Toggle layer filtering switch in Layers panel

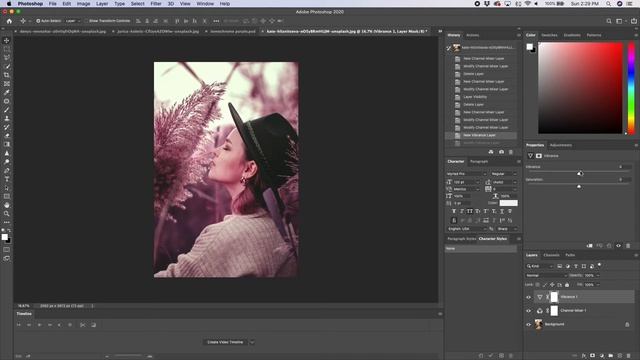599,265
